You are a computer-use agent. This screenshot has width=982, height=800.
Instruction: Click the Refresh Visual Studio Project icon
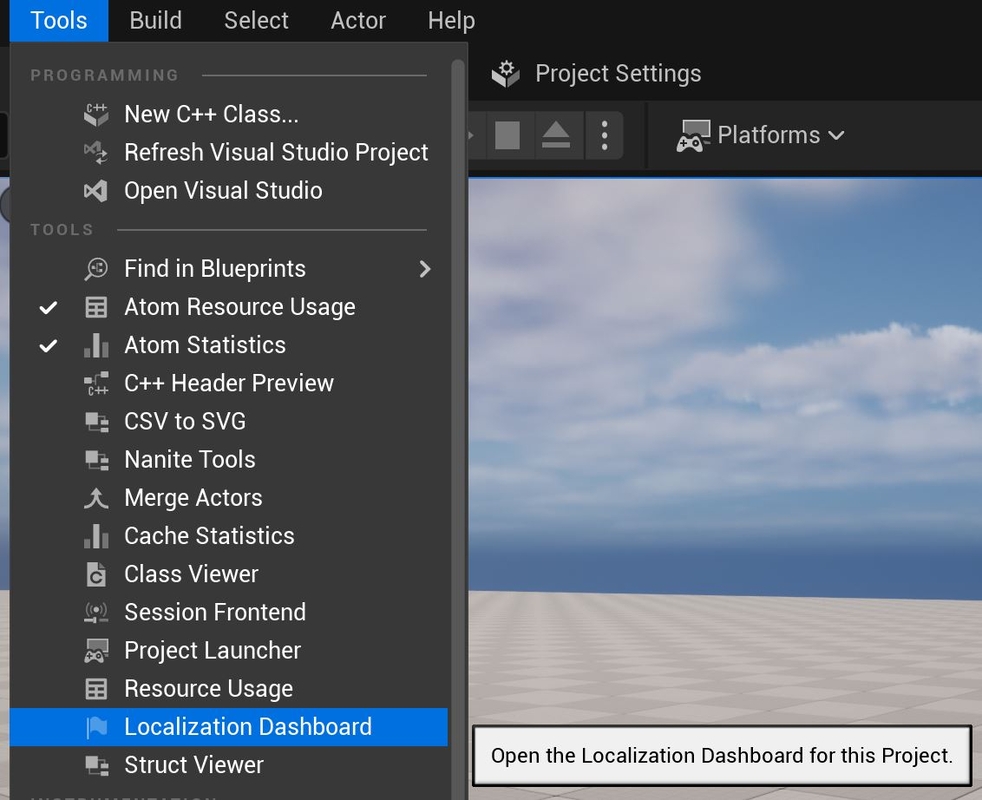[95, 152]
